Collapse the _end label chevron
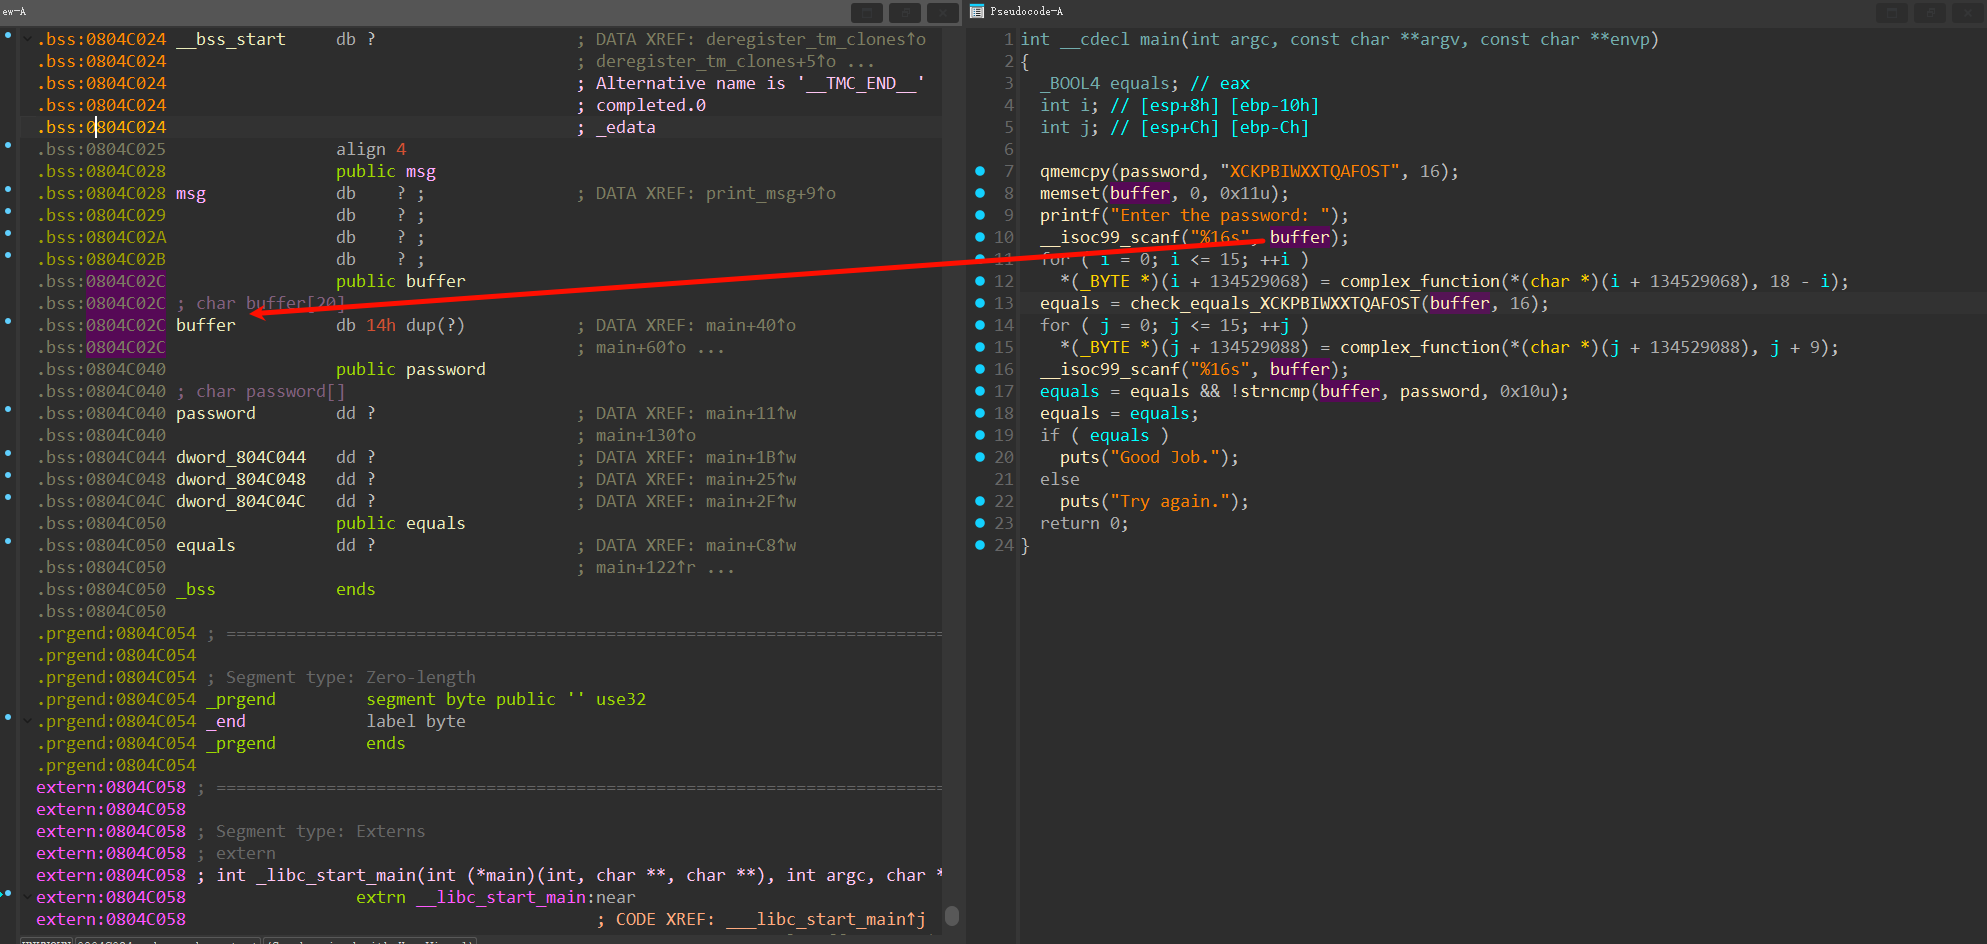Viewport: 1987px width, 944px height. click(x=27, y=721)
